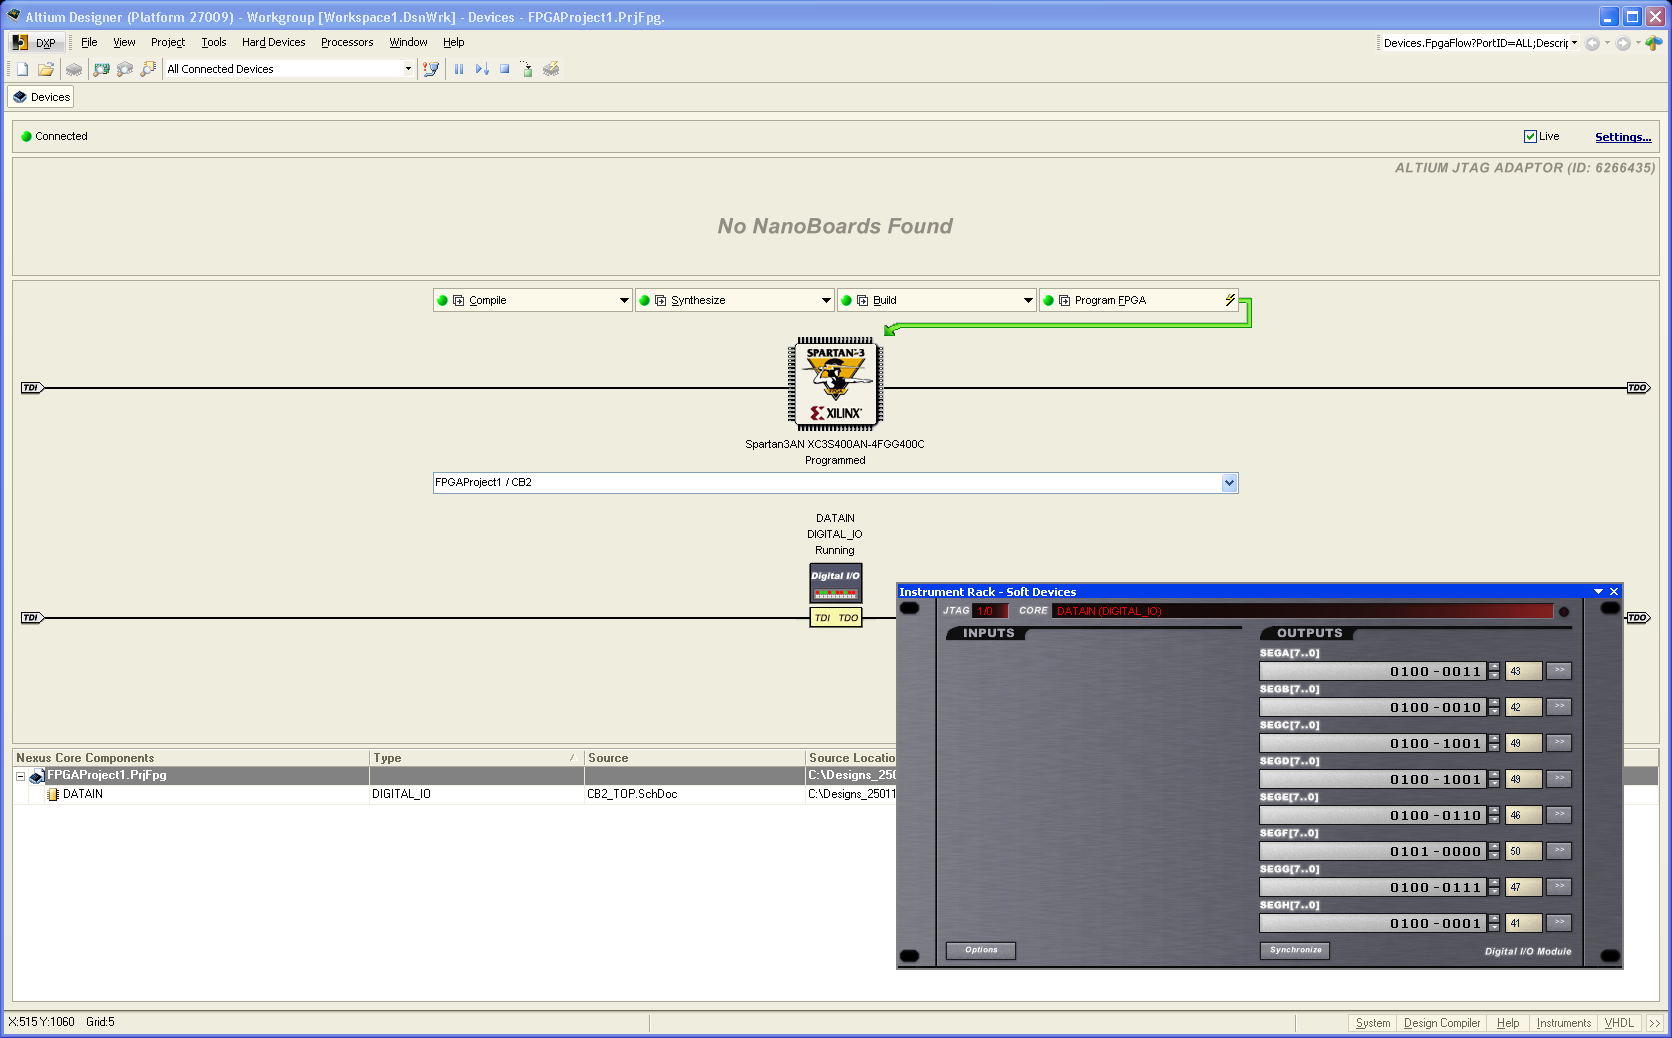This screenshot has height=1038, width=1672.
Task: Open the Project menu
Action: pos(168,42)
